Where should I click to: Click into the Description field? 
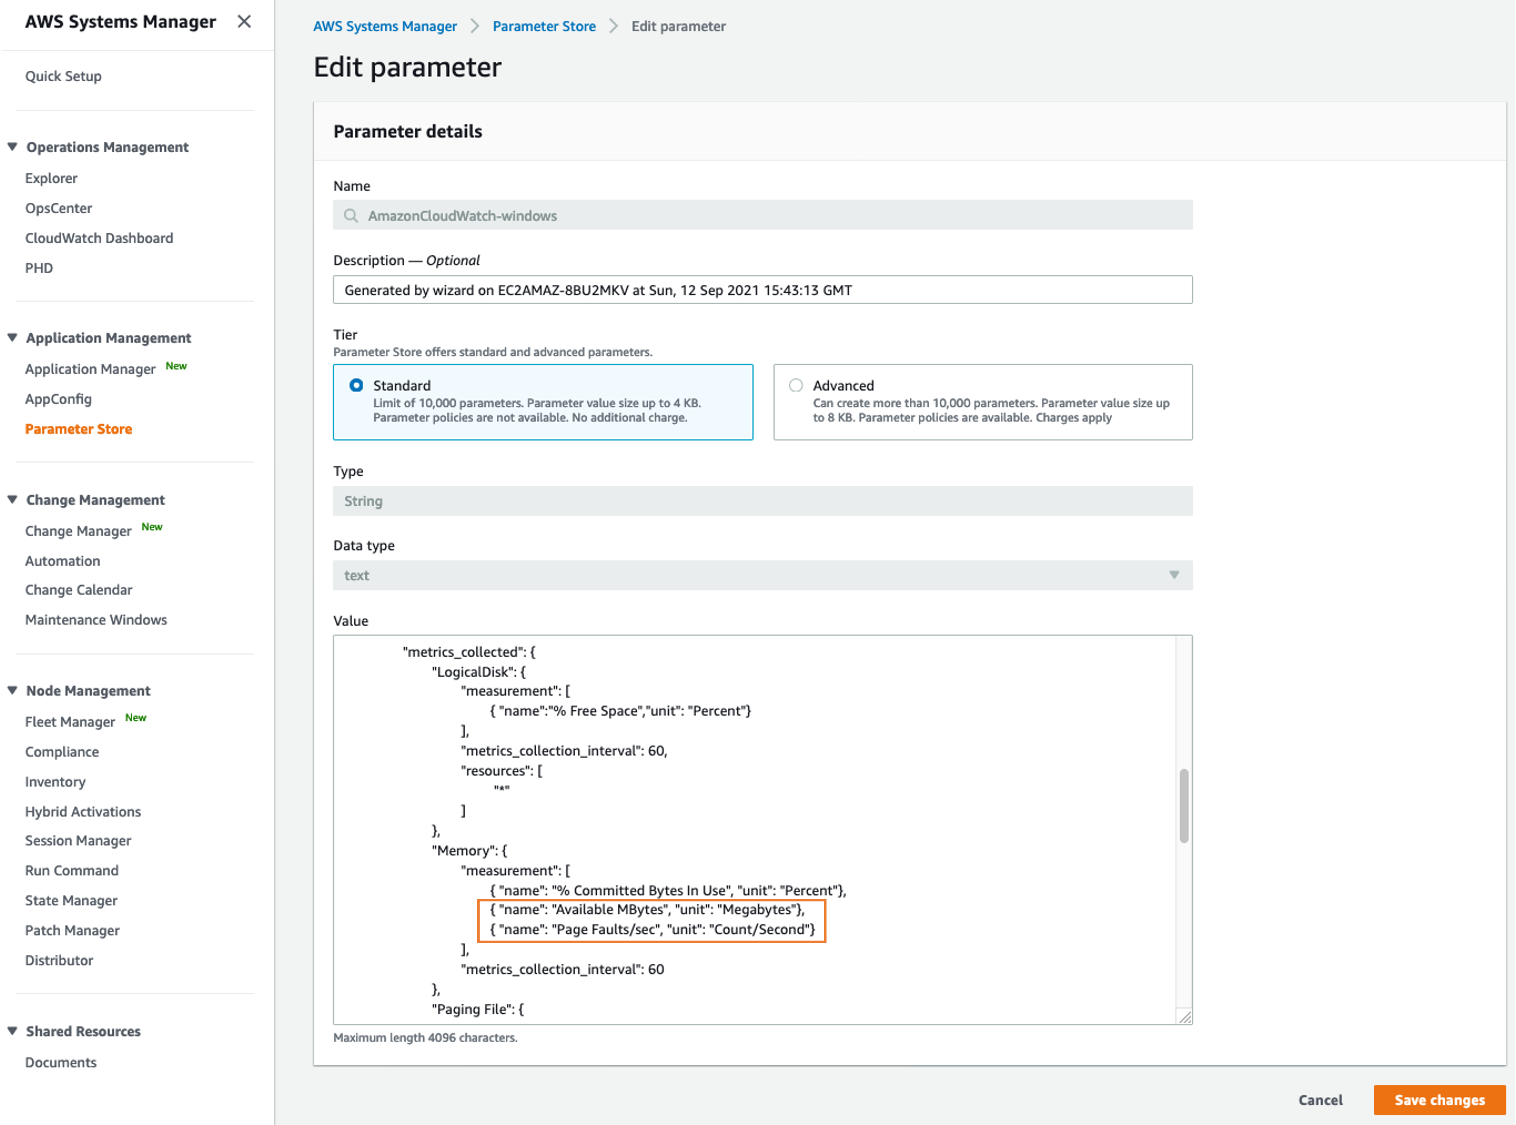[763, 290]
